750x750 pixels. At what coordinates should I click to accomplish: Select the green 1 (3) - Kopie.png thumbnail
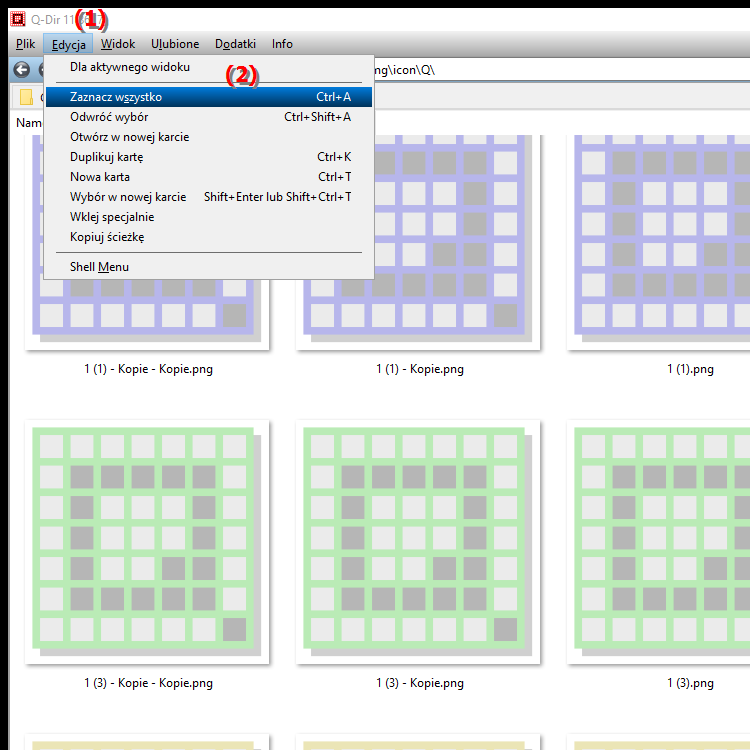(x=418, y=542)
